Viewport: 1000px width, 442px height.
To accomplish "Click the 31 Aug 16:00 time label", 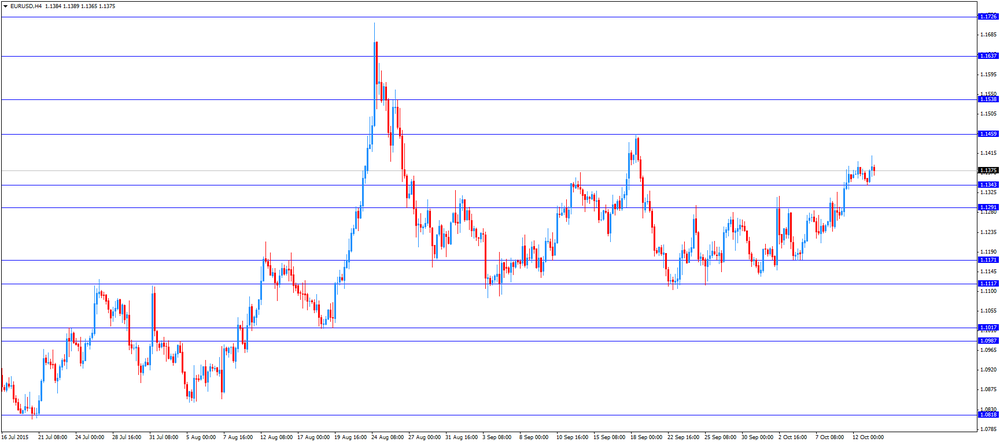I will 460,438.
